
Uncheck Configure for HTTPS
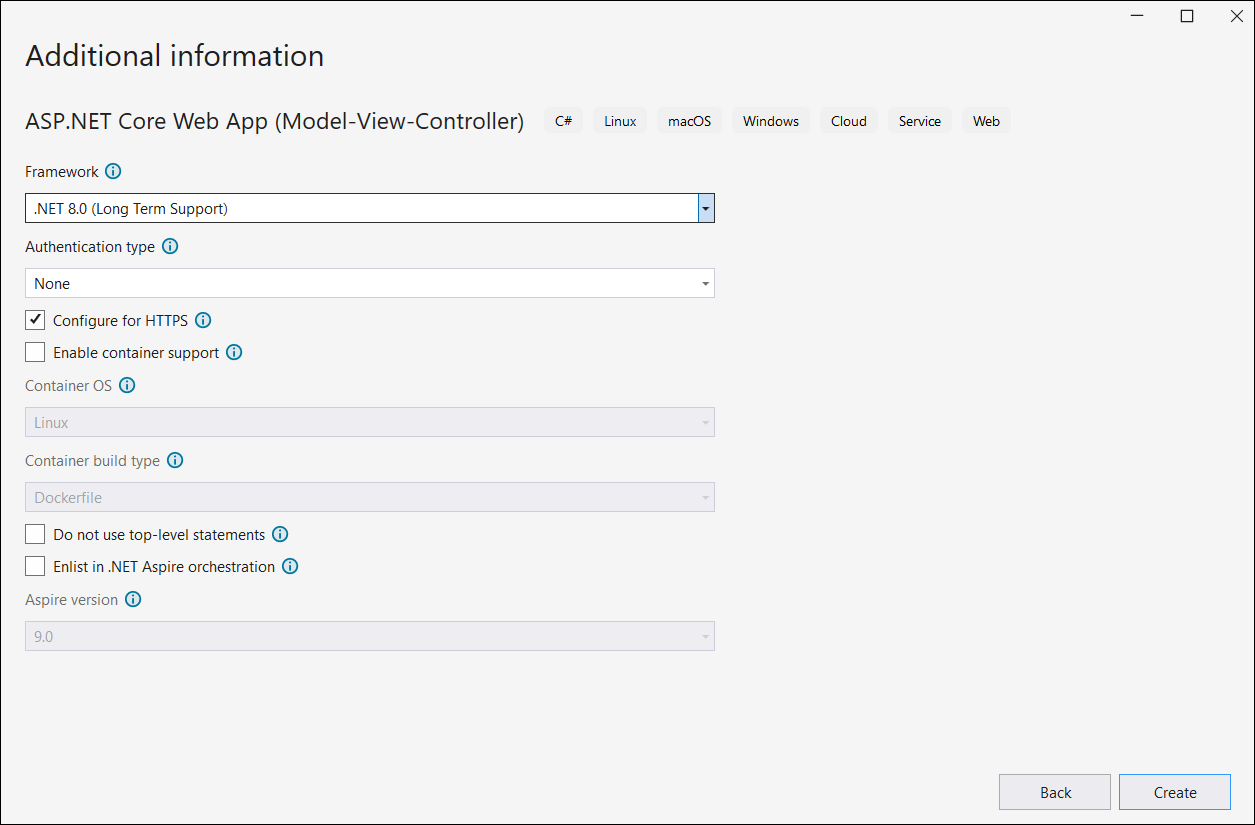pyautogui.click(x=35, y=320)
